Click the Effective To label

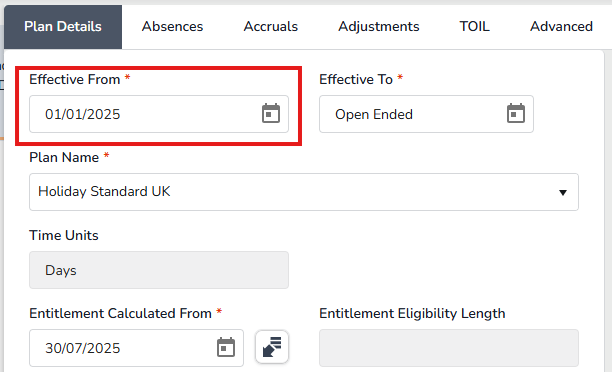[356, 79]
